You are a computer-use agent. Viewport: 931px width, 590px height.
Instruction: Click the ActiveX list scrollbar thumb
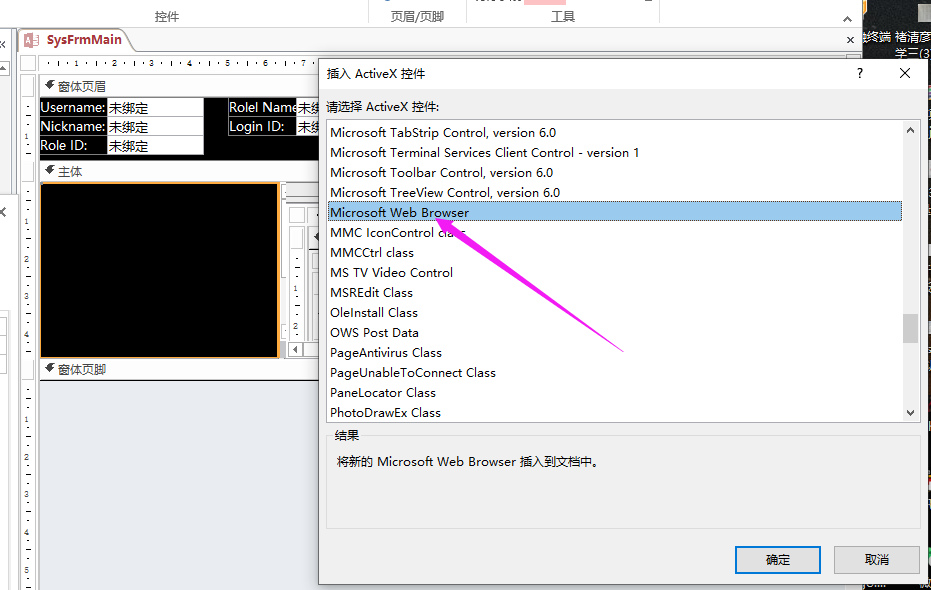(x=910, y=328)
